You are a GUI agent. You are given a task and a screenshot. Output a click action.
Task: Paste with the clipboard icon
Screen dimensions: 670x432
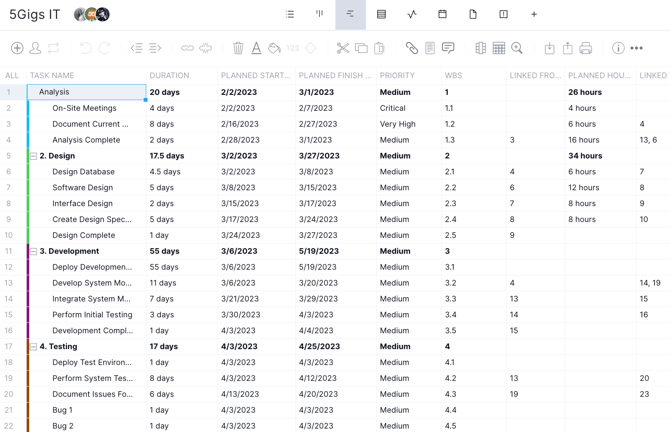[379, 48]
